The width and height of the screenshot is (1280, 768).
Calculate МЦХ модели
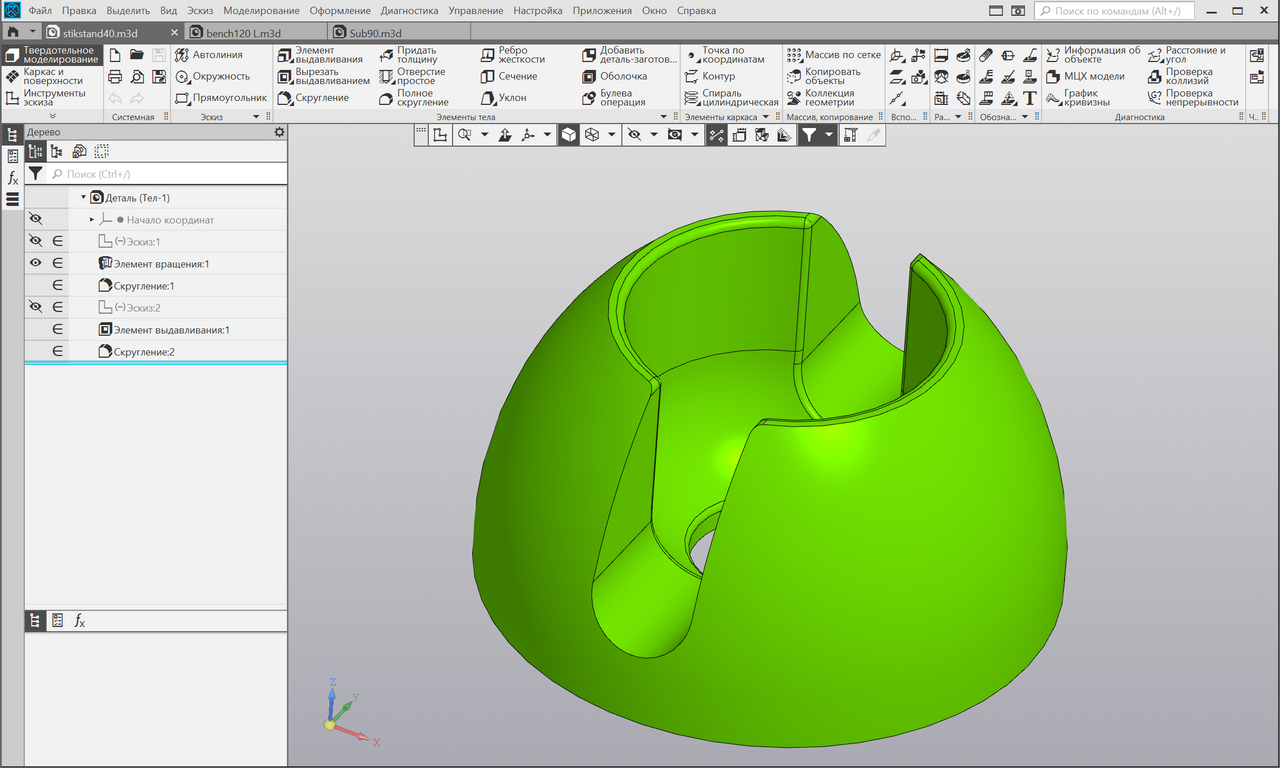pos(1086,76)
